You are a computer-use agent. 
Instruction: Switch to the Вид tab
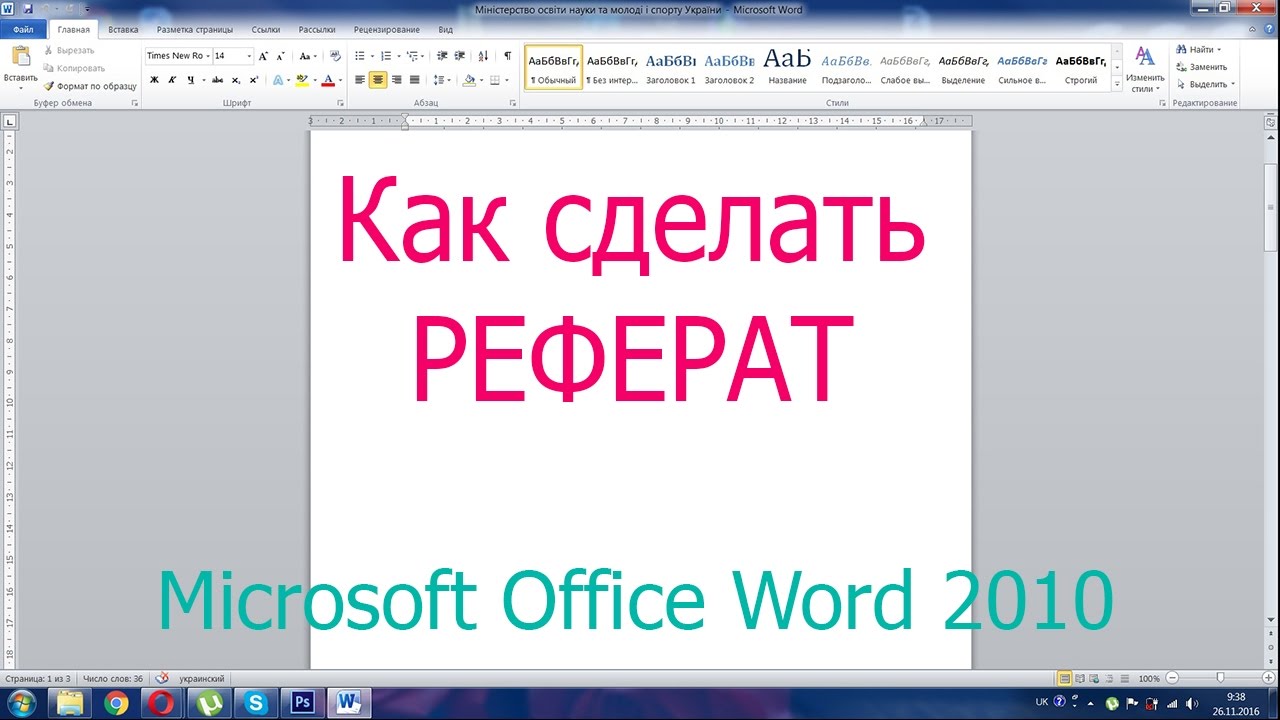(x=445, y=30)
